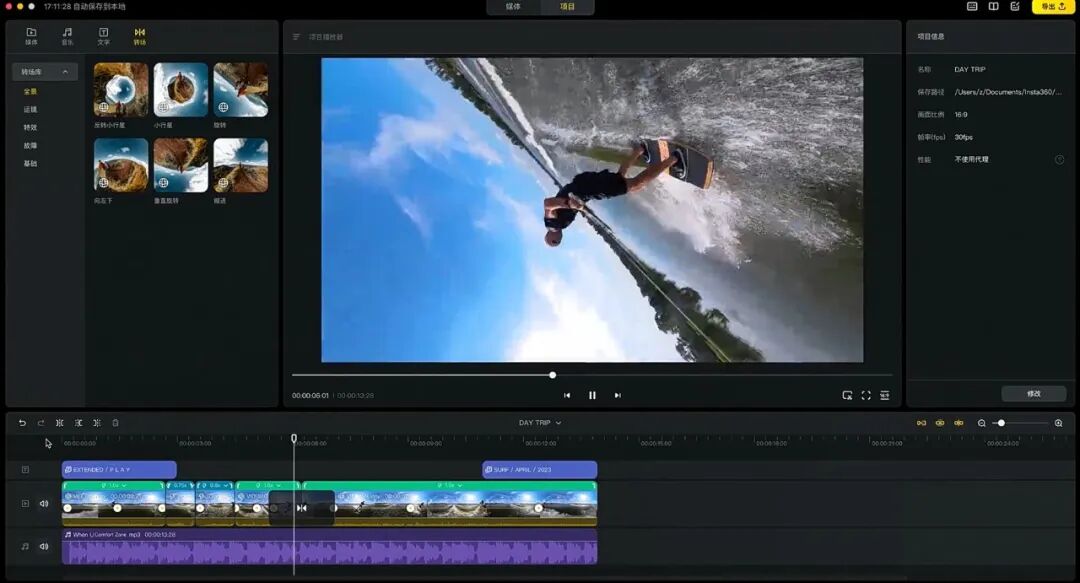Delete selected clip with trash icon
This screenshot has width=1080, height=583.
115,423
